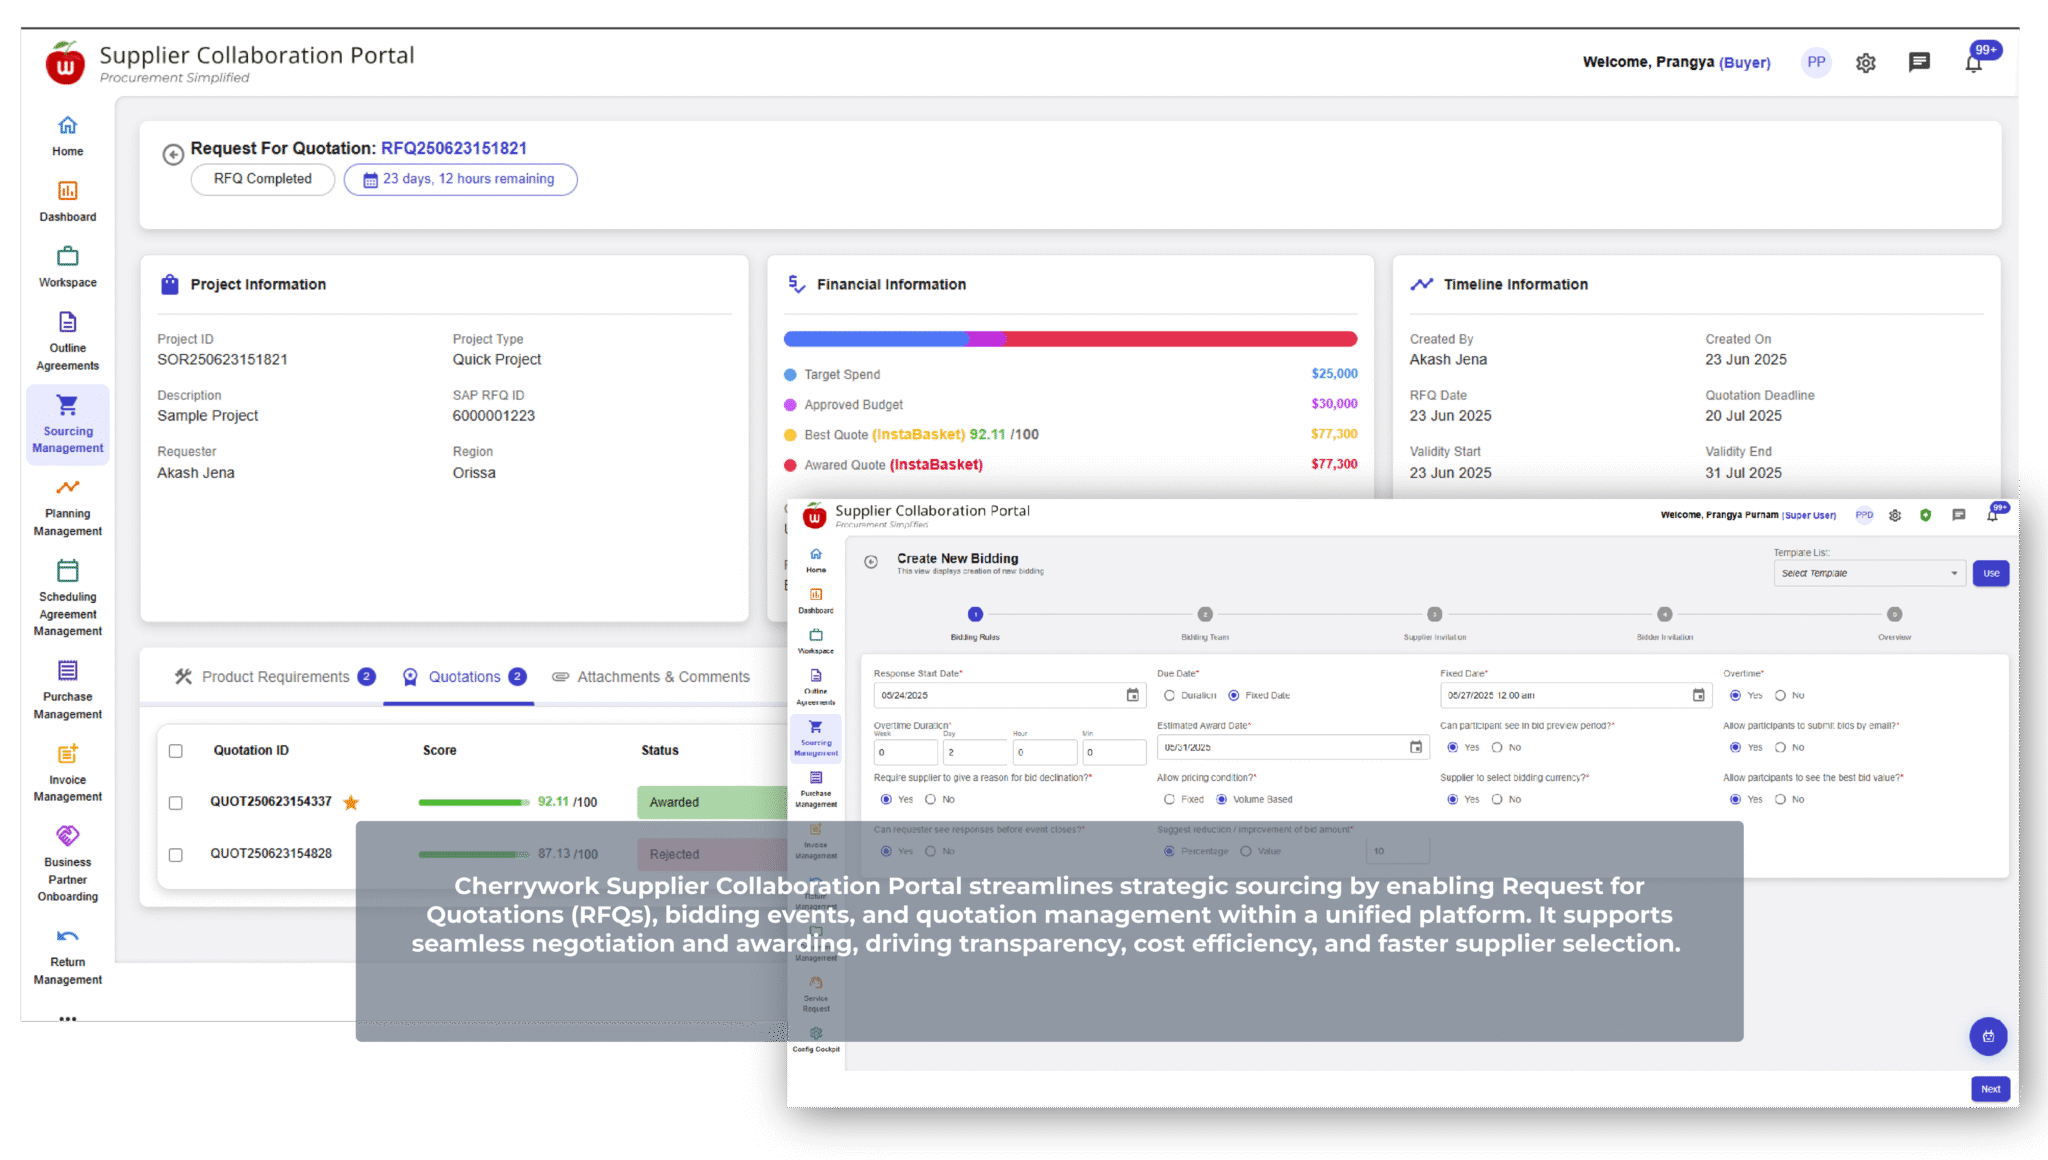This screenshot has width=2048, height=1160.
Task: Open the Home sidebar icon
Action: (67, 126)
